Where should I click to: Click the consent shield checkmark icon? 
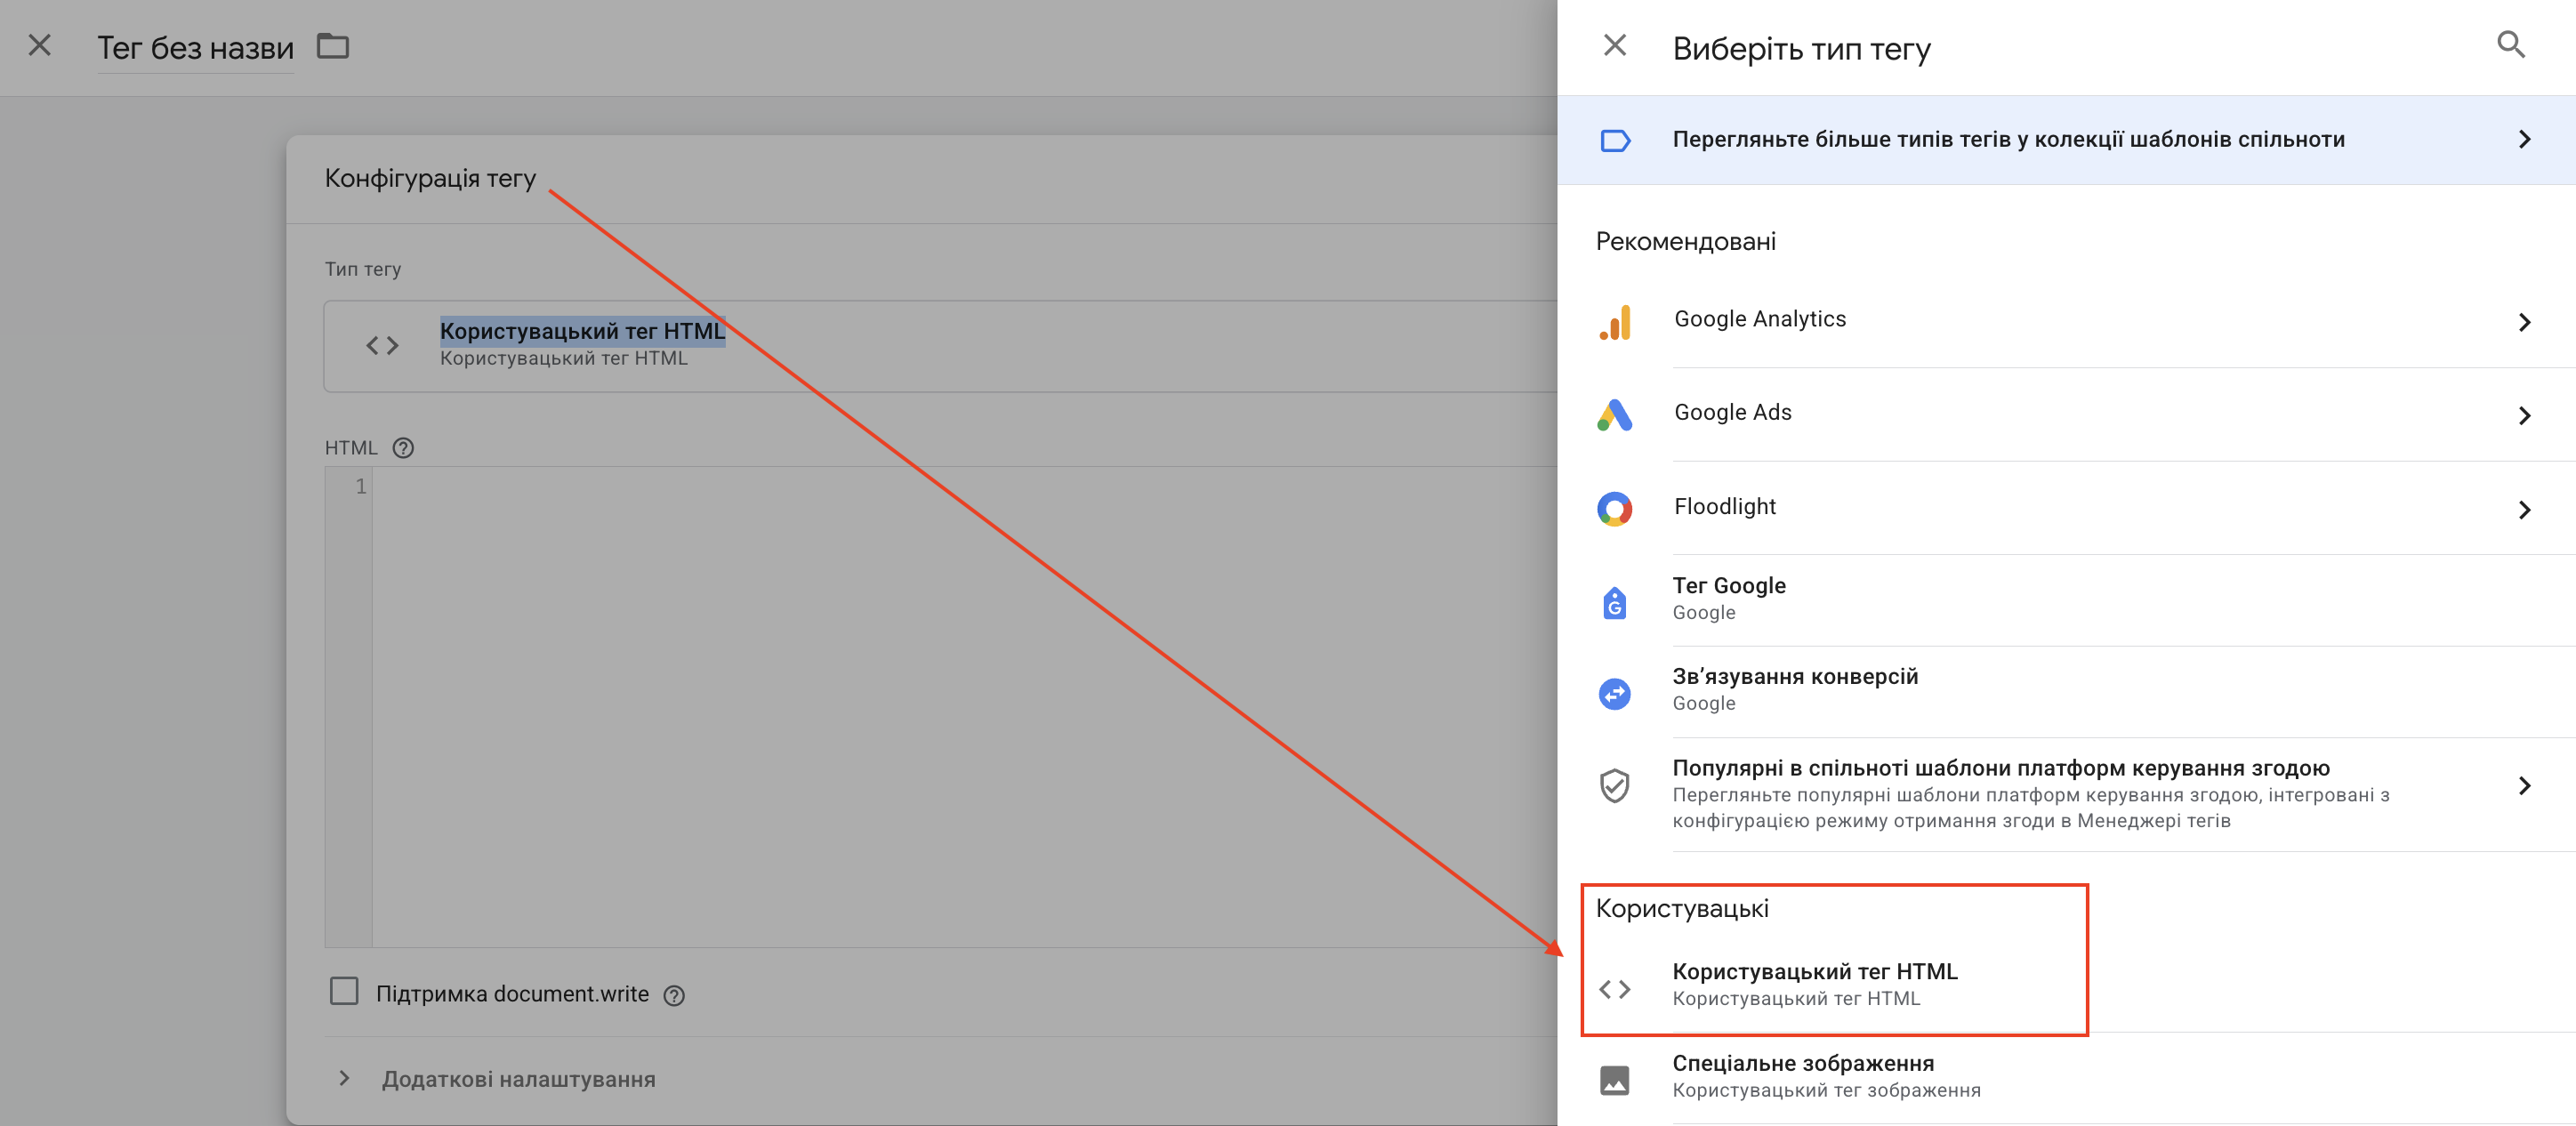pos(1614,786)
